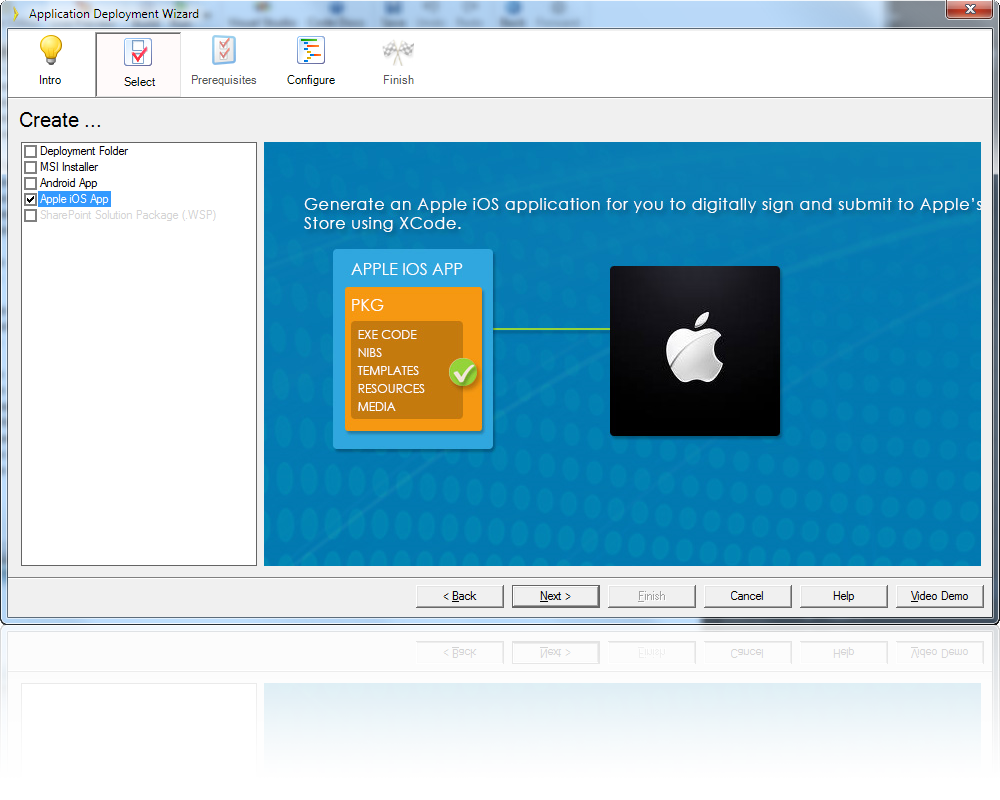Click the Finish checkered flags icon
The image size is (1000, 800).
click(x=398, y=52)
